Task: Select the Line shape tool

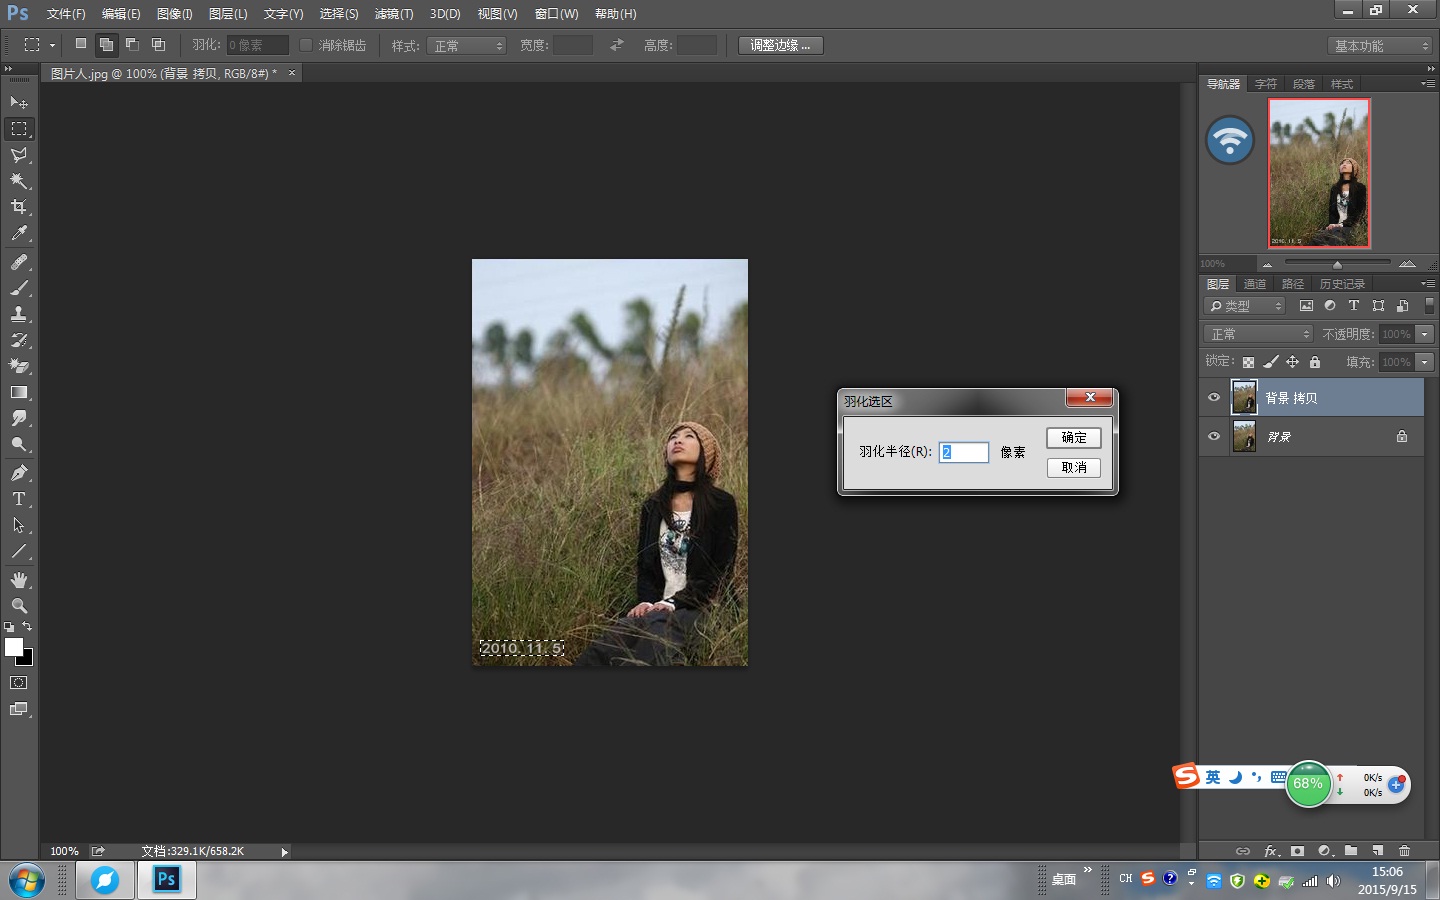Action: 19,551
